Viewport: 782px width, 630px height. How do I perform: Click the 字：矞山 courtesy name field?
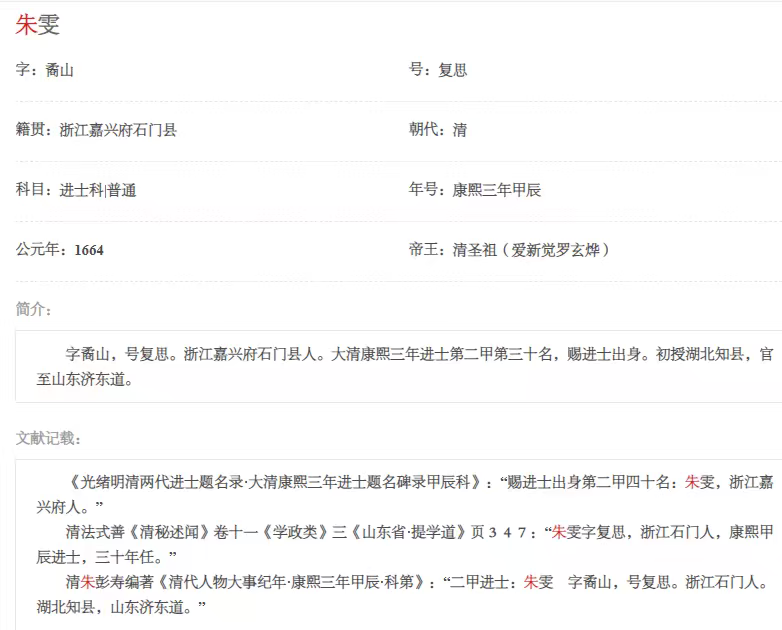pos(45,70)
